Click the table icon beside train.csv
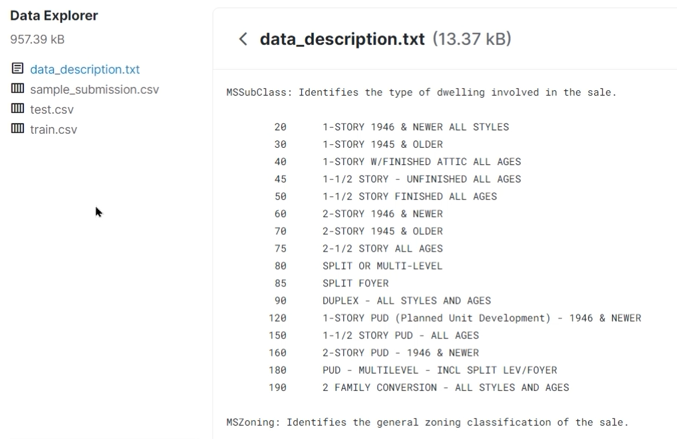The width and height of the screenshot is (677, 439). click(17, 129)
